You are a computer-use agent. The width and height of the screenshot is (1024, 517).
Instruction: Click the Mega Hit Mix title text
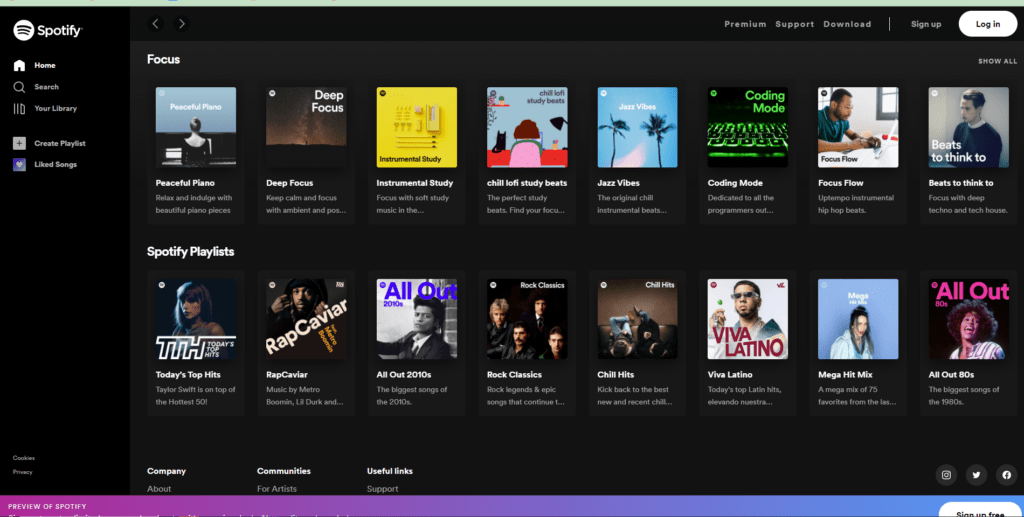(845, 375)
